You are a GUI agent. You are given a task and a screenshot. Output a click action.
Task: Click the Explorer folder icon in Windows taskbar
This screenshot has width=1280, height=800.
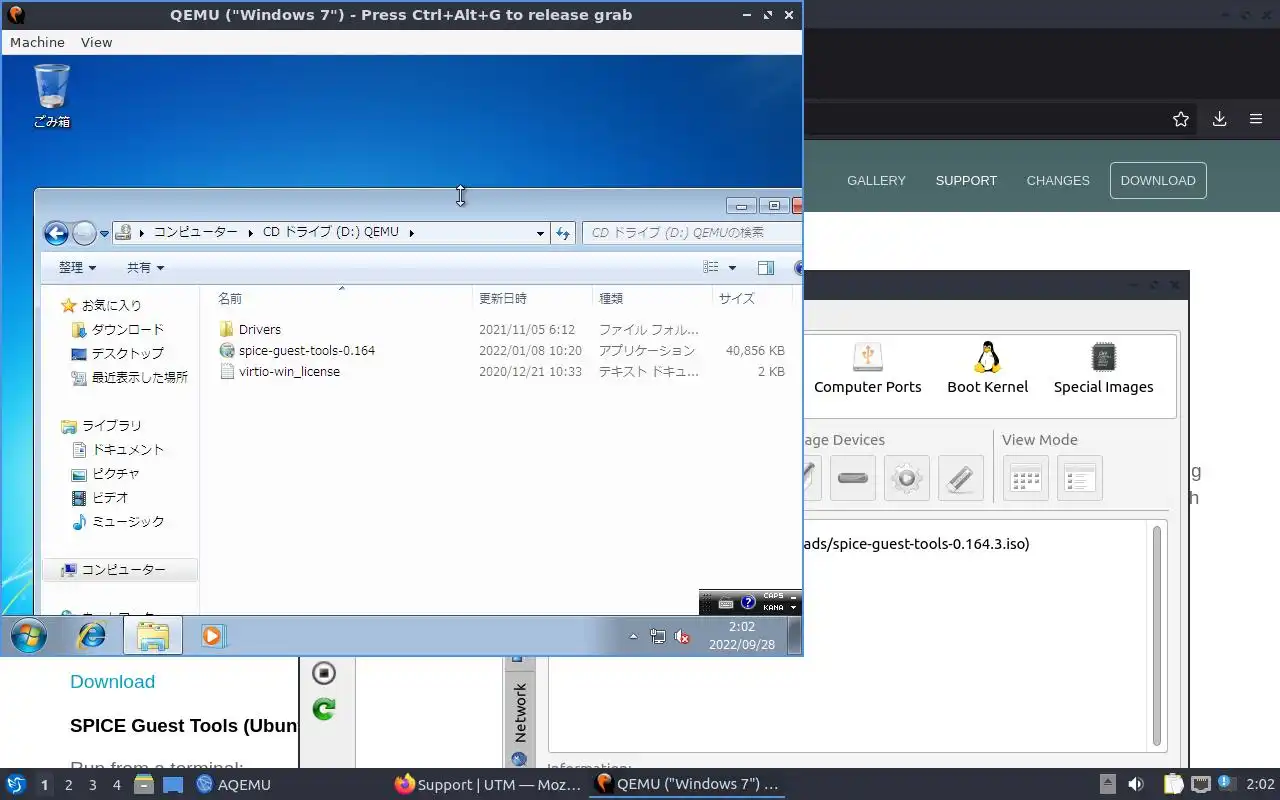[153, 635]
